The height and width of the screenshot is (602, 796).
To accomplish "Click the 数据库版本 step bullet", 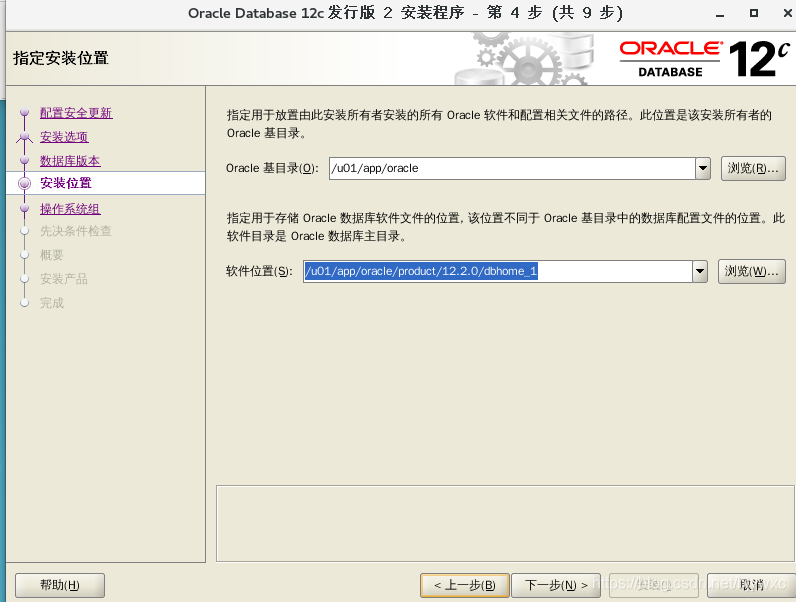I will (24, 160).
